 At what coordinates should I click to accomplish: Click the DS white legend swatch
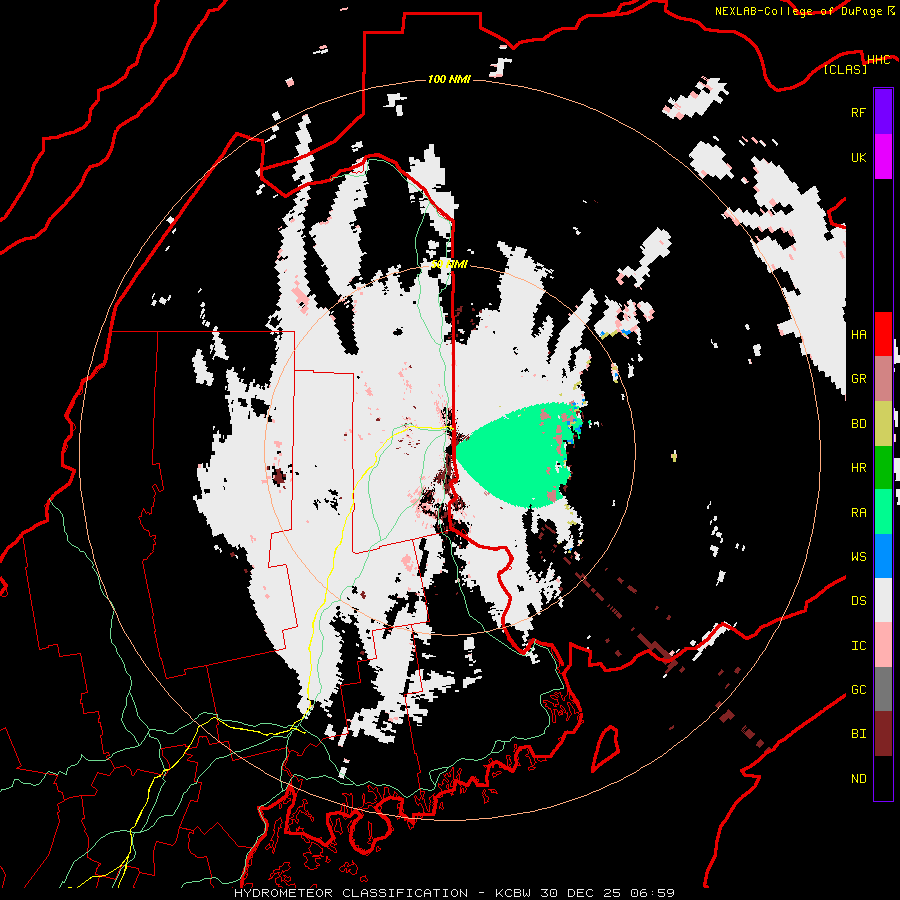883,600
